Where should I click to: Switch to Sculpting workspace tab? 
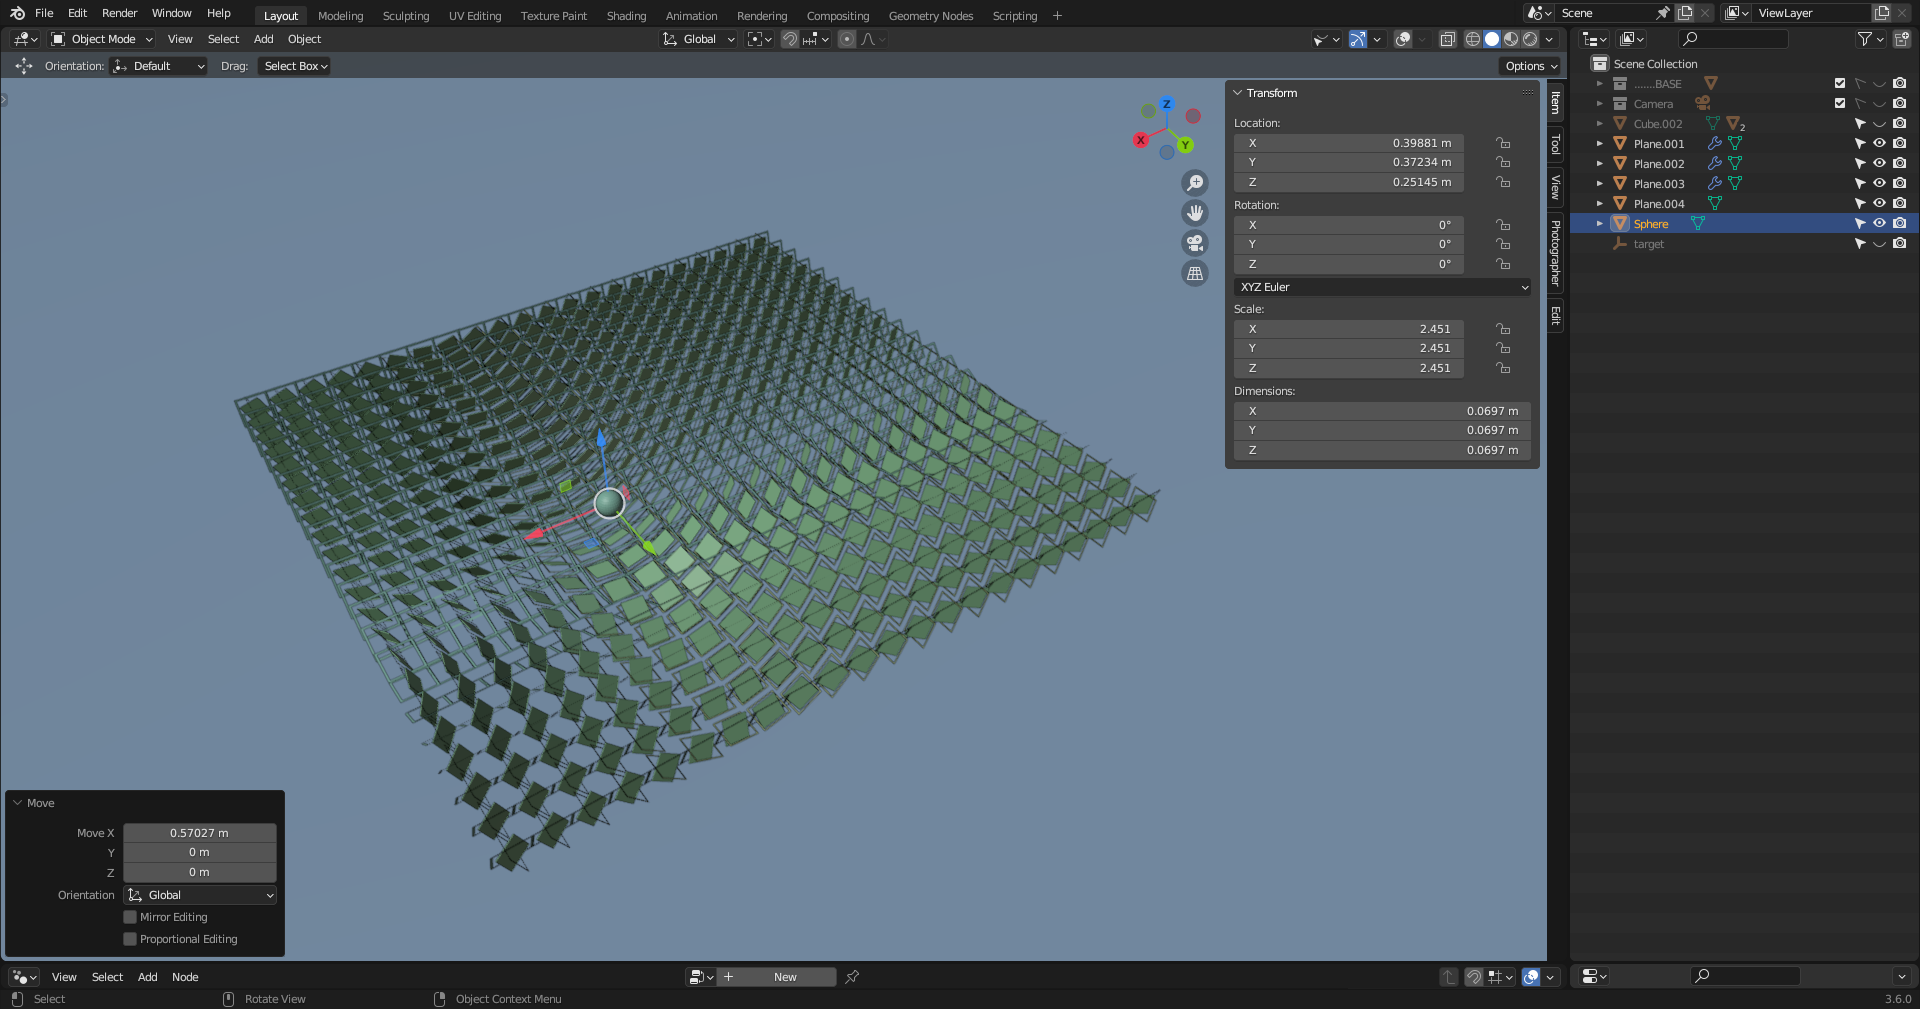(406, 16)
